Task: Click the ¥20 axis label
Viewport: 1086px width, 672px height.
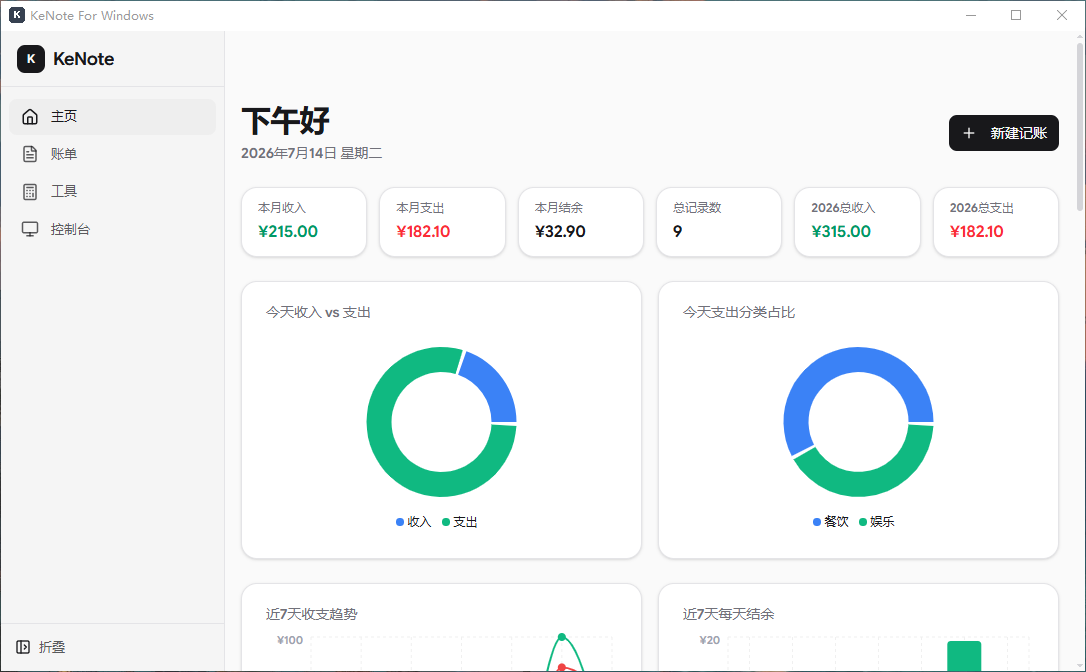Action: (710, 640)
